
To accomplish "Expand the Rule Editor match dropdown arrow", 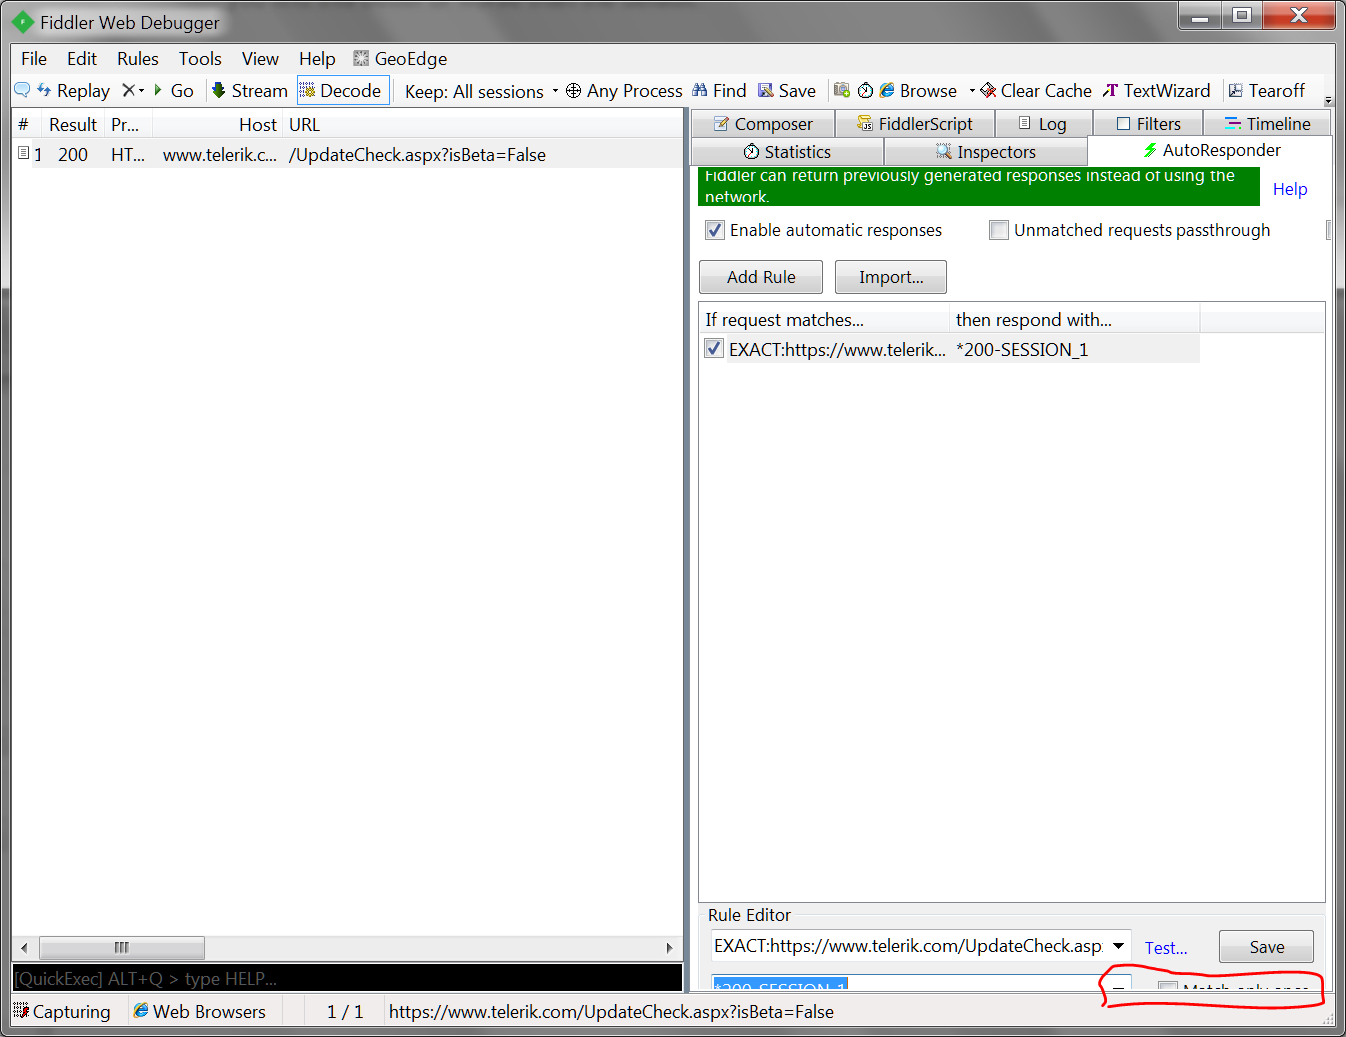I will (1118, 946).
